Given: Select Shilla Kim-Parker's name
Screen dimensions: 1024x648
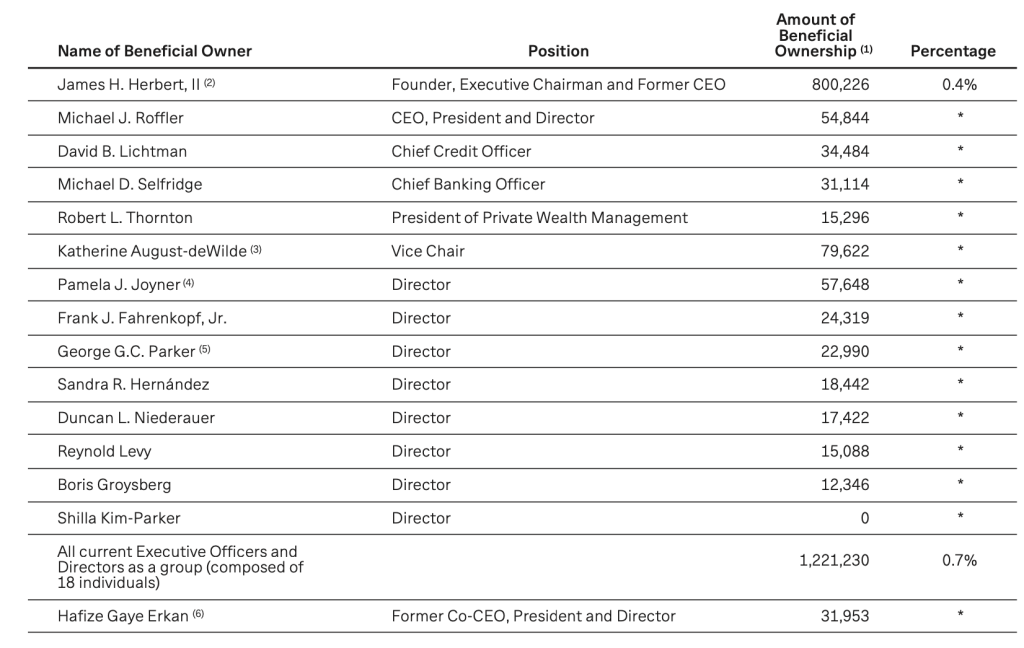Looking at the screenshot, I should [x=119, y=518].
